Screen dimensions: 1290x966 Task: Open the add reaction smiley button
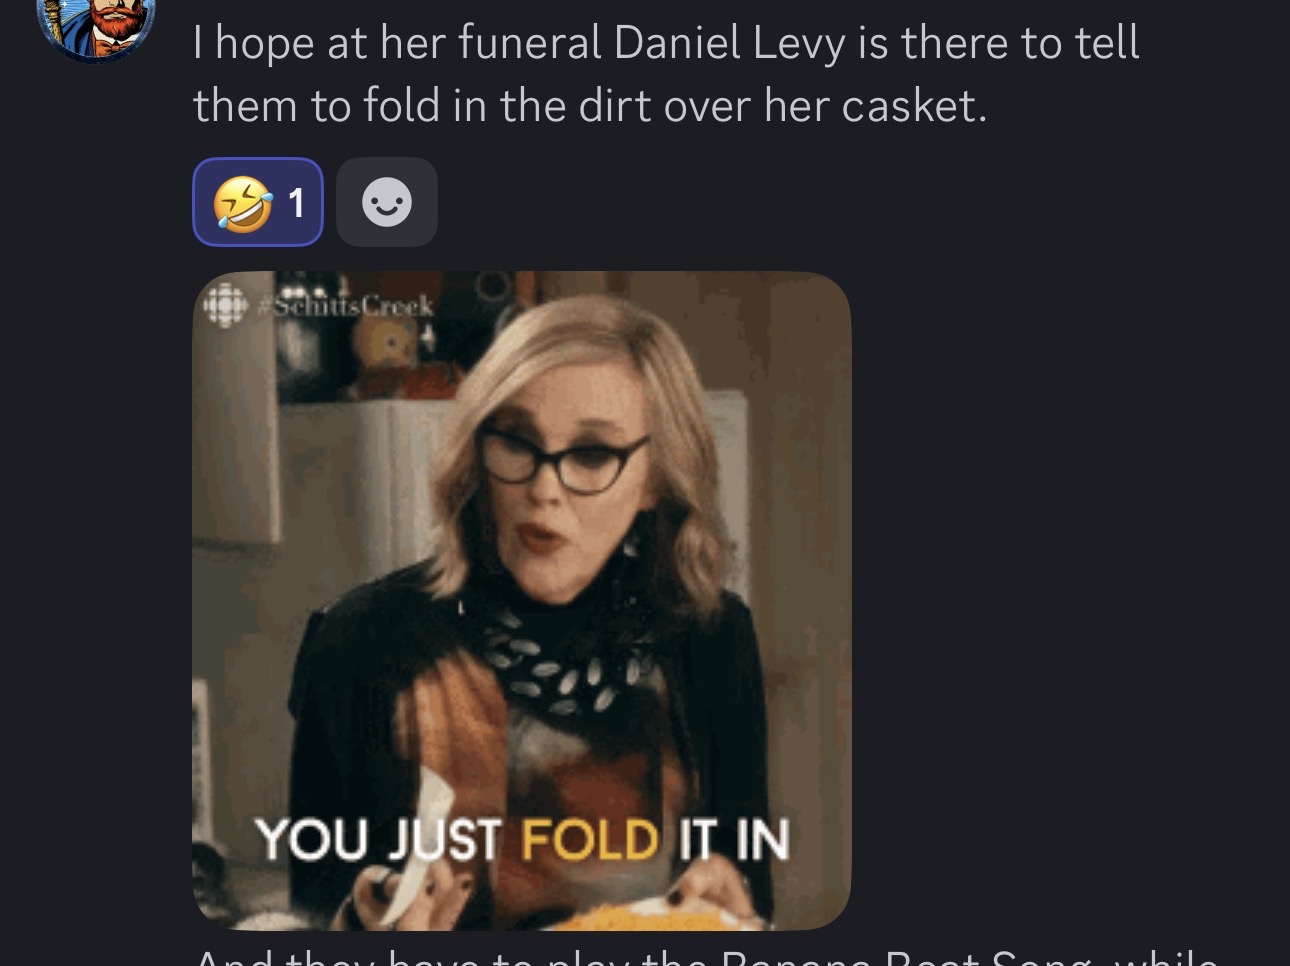pos(387,202)
